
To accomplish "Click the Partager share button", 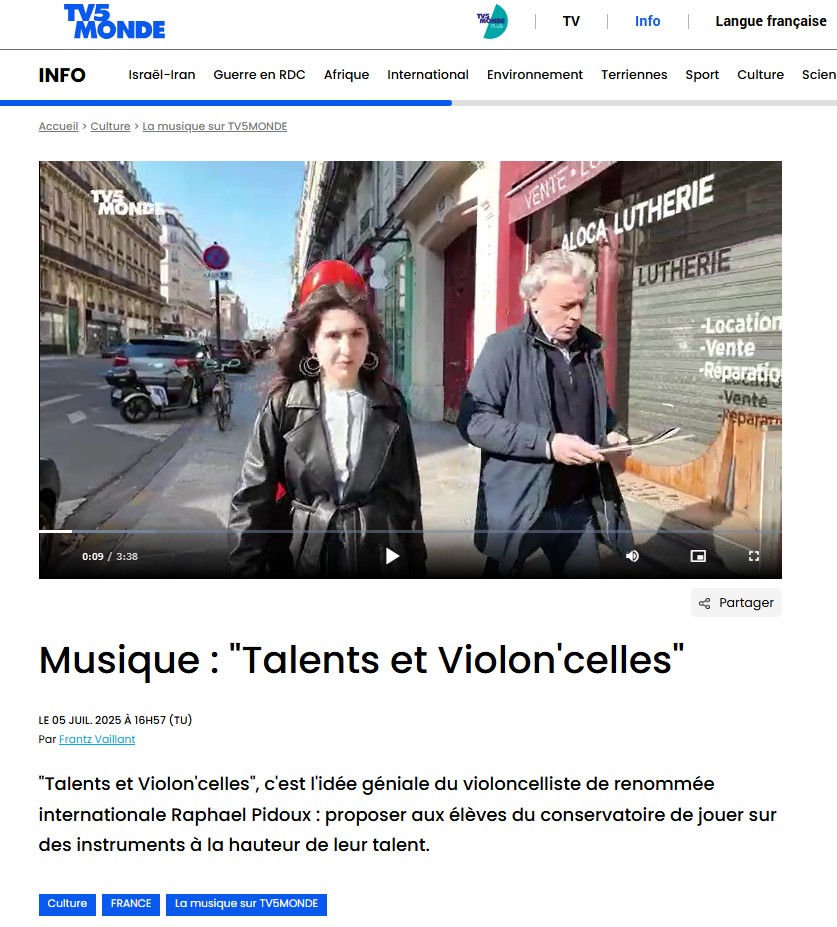I will click(x=736, y=602).
